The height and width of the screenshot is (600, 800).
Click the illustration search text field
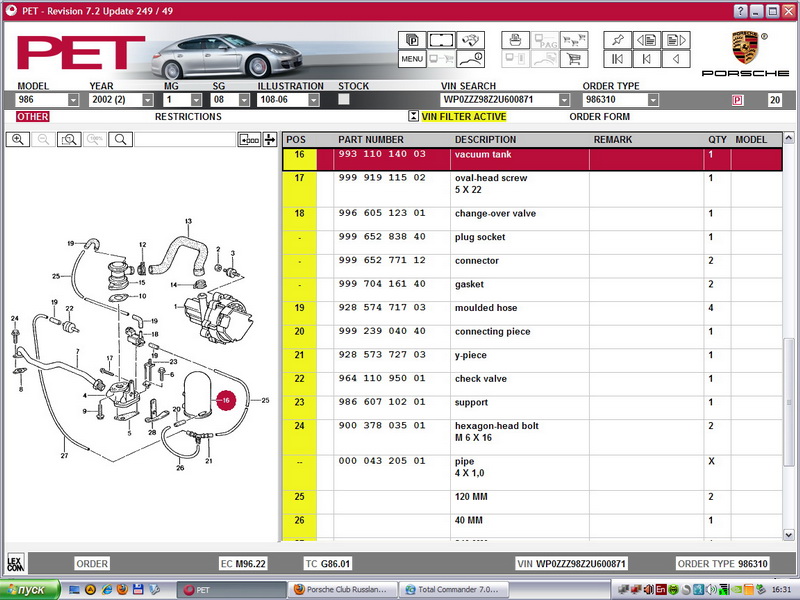pyautogui.click(x=185, y=139)
